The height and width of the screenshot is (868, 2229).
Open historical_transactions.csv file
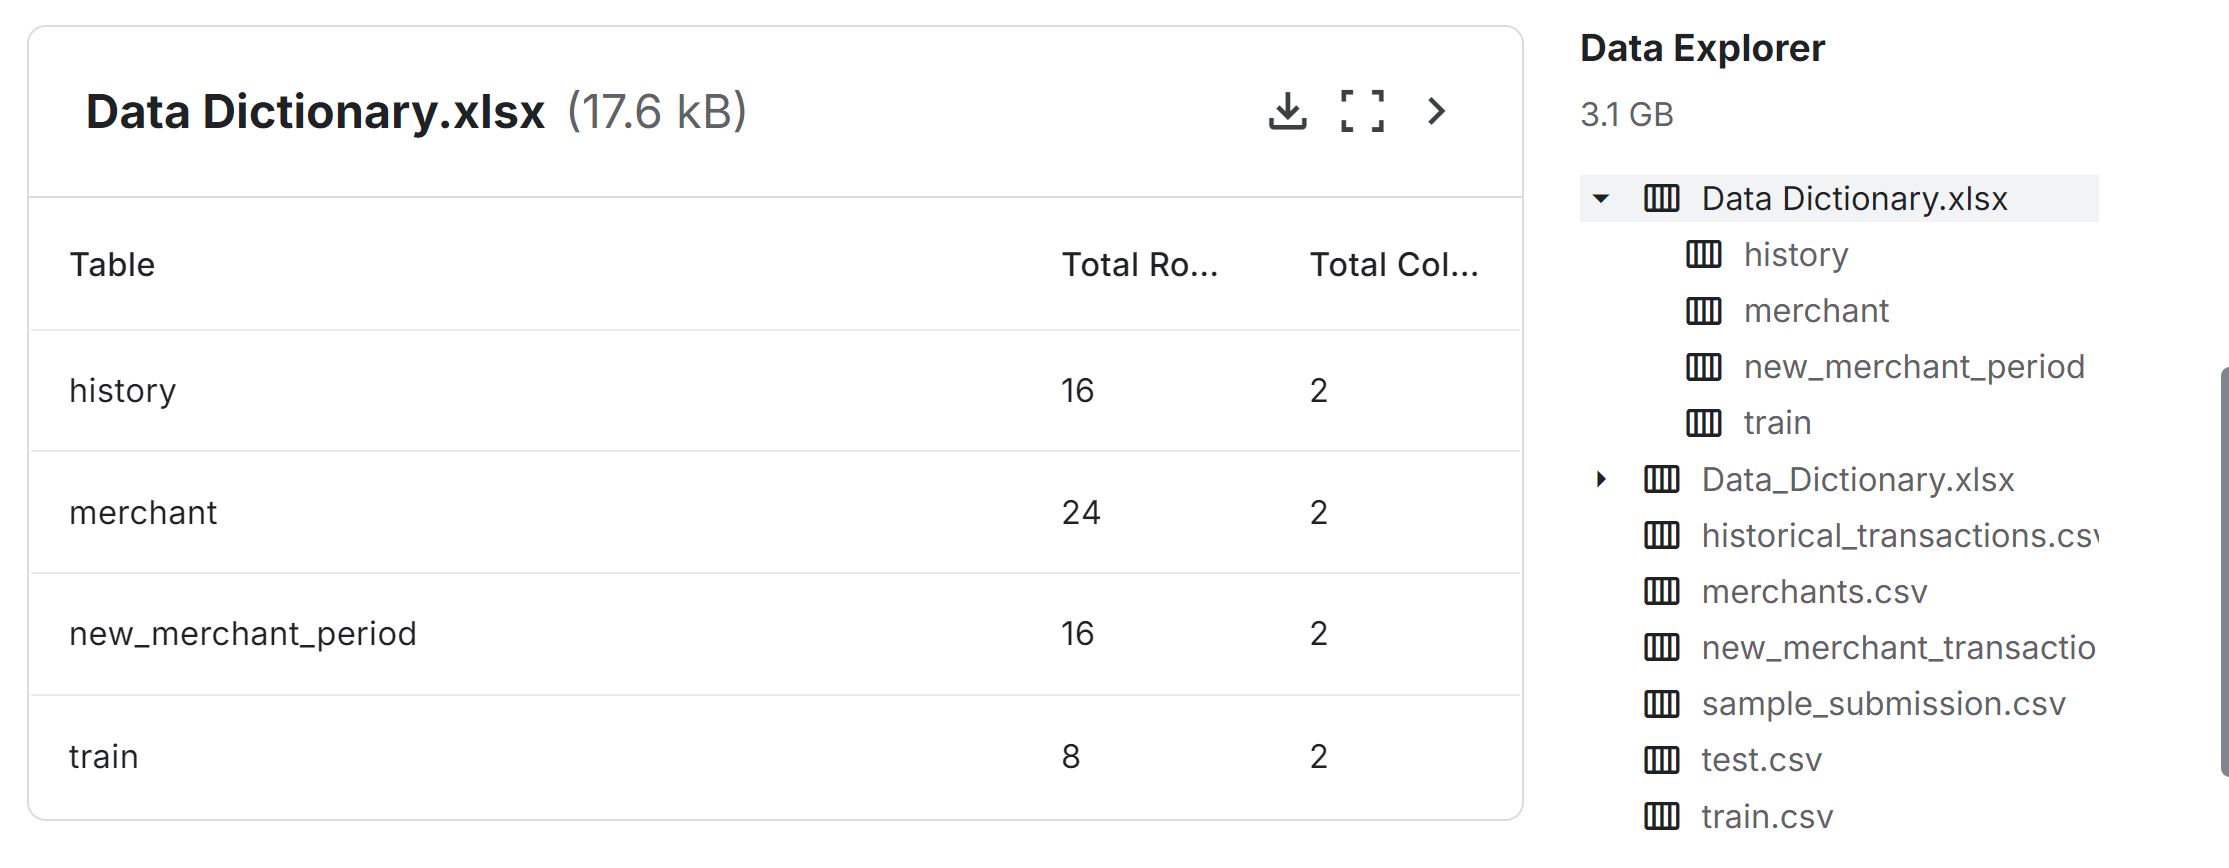[x=1899, y=536]
